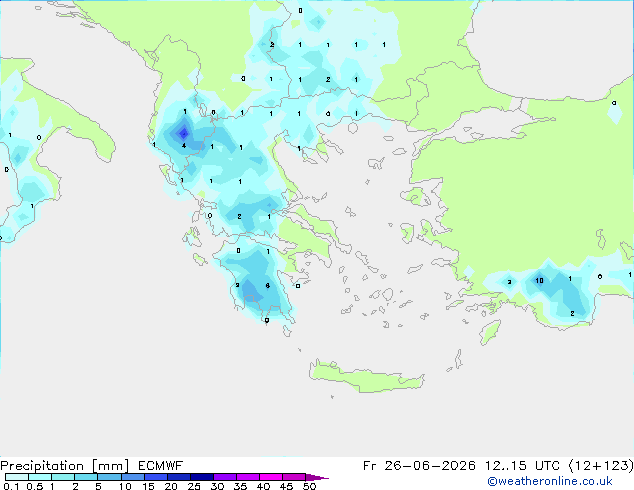Click the '35' legend scale value

(x=240, y=486)
